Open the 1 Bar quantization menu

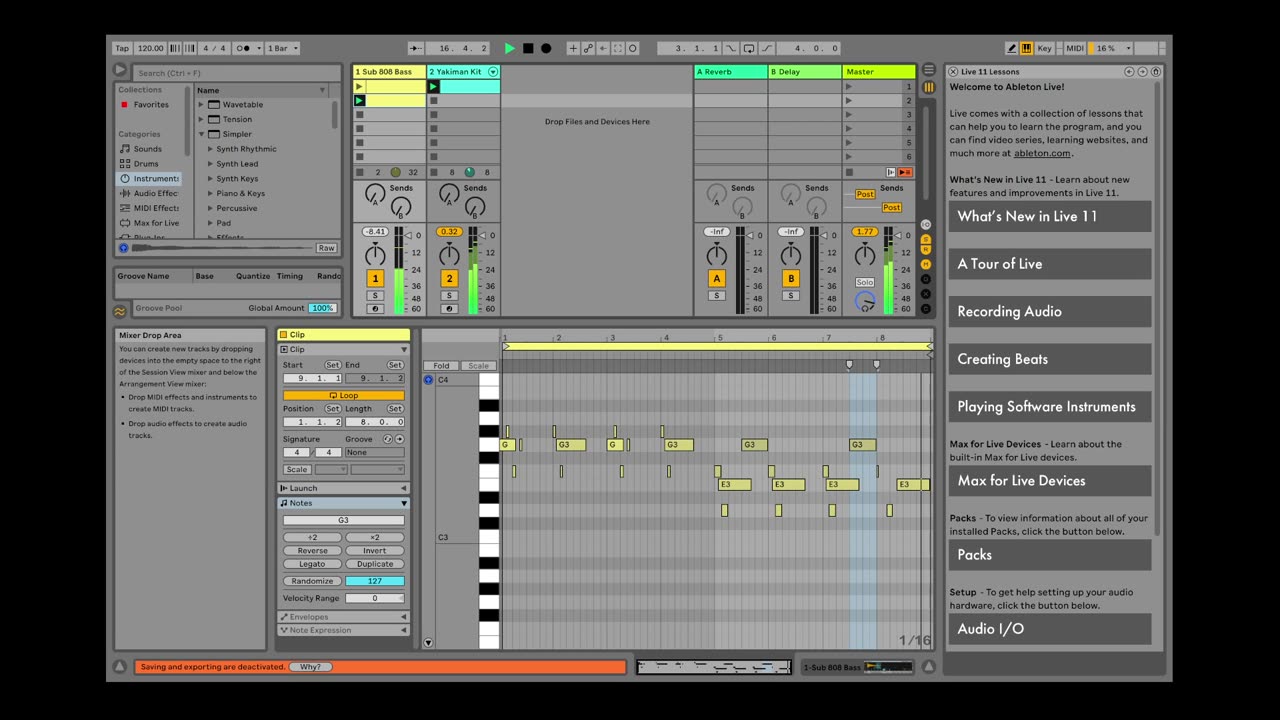point(283,48)
